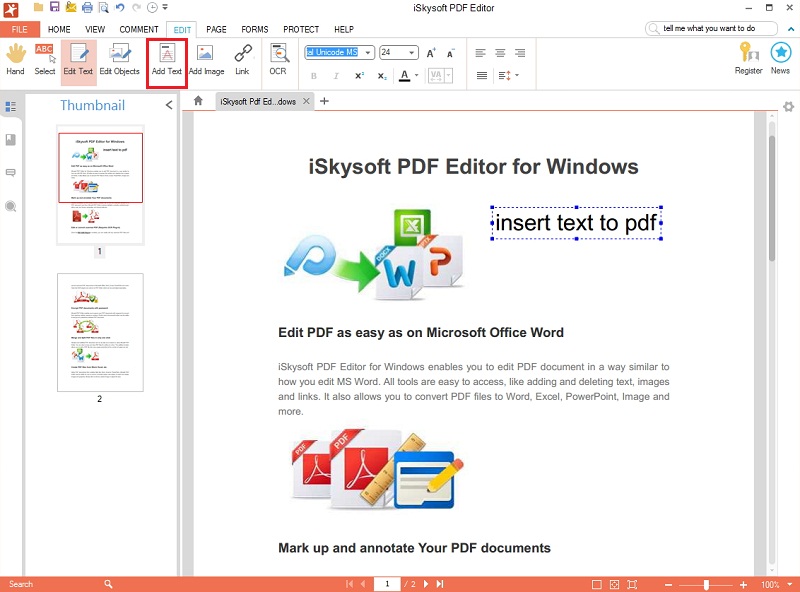Close the iSkysoft Pdf Ed...dows document tab

306,101
